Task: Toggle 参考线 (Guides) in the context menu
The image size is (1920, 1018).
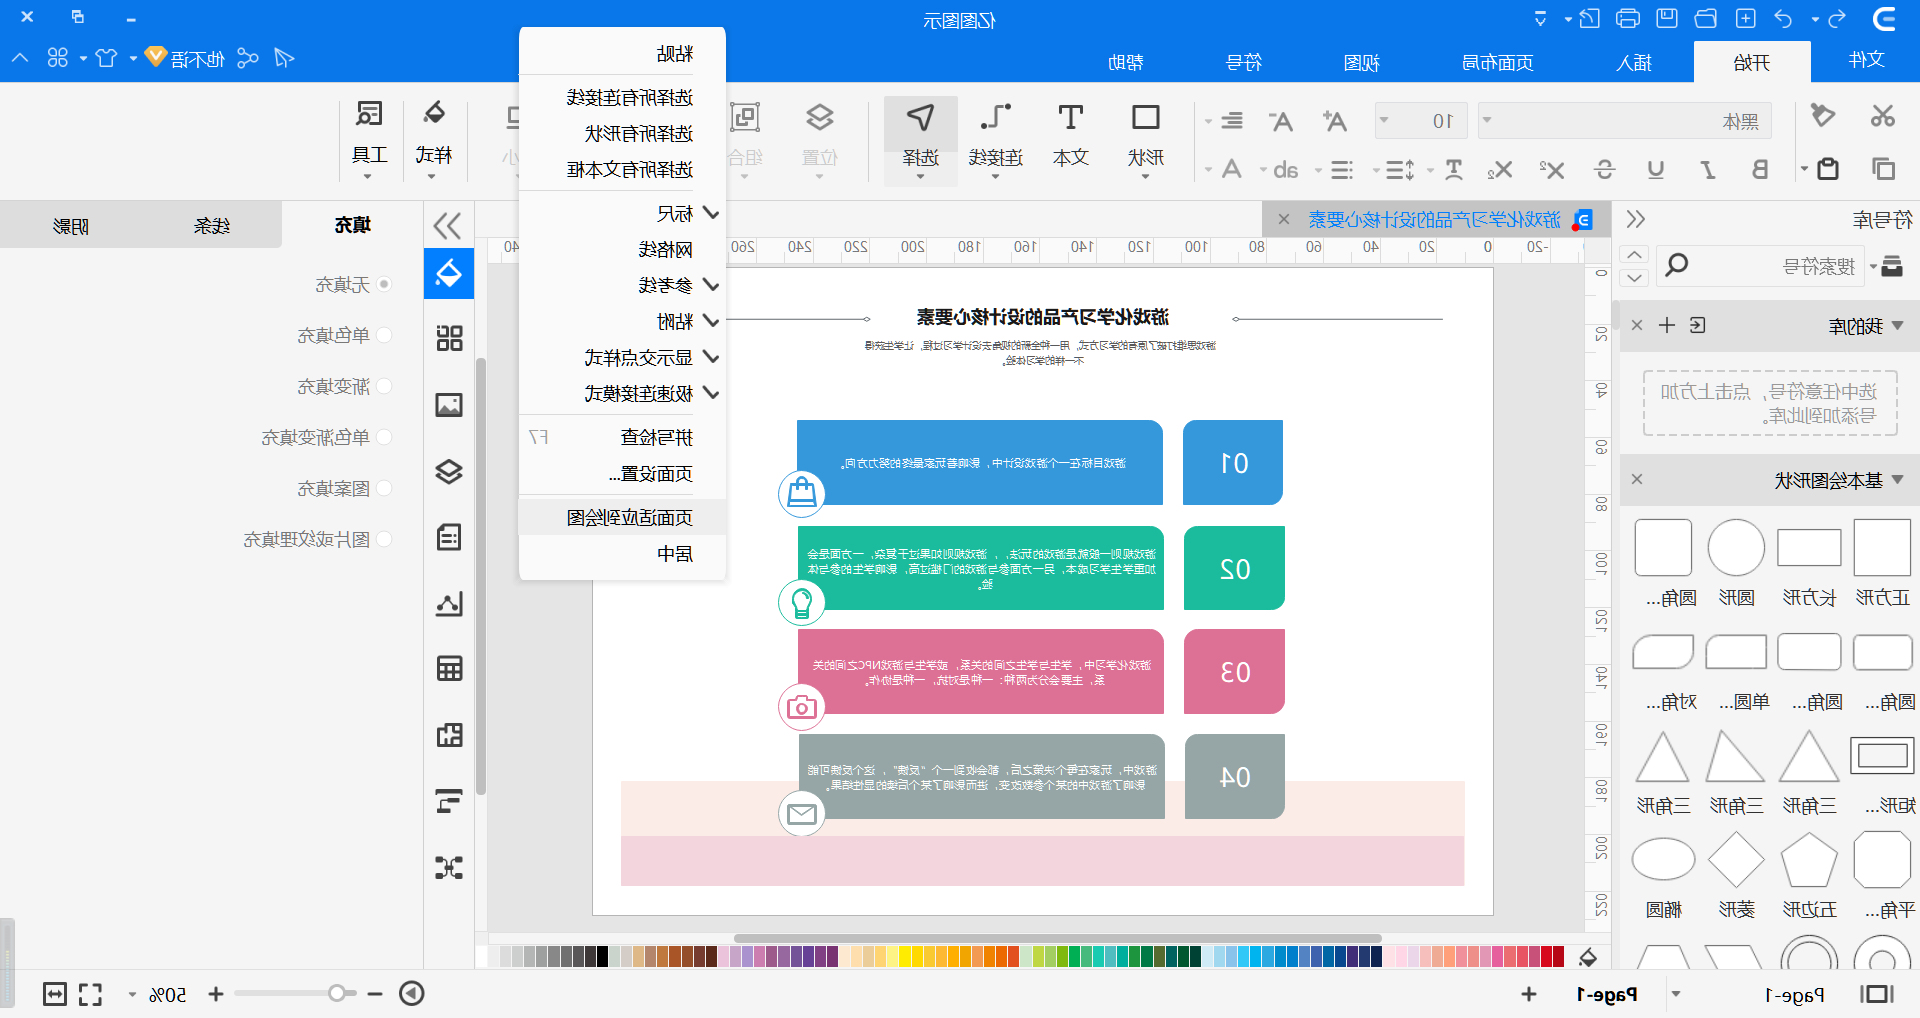Action: pyautogui.click(x=622, y=285)
